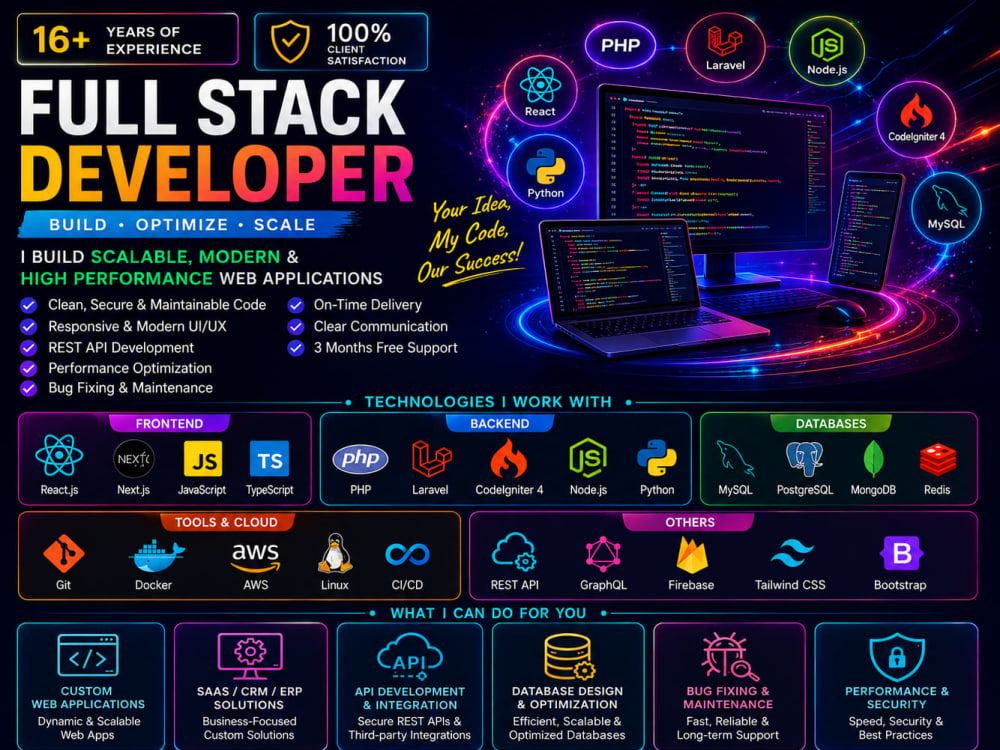Click the PHP bubble above the monitor

(620, 45)
